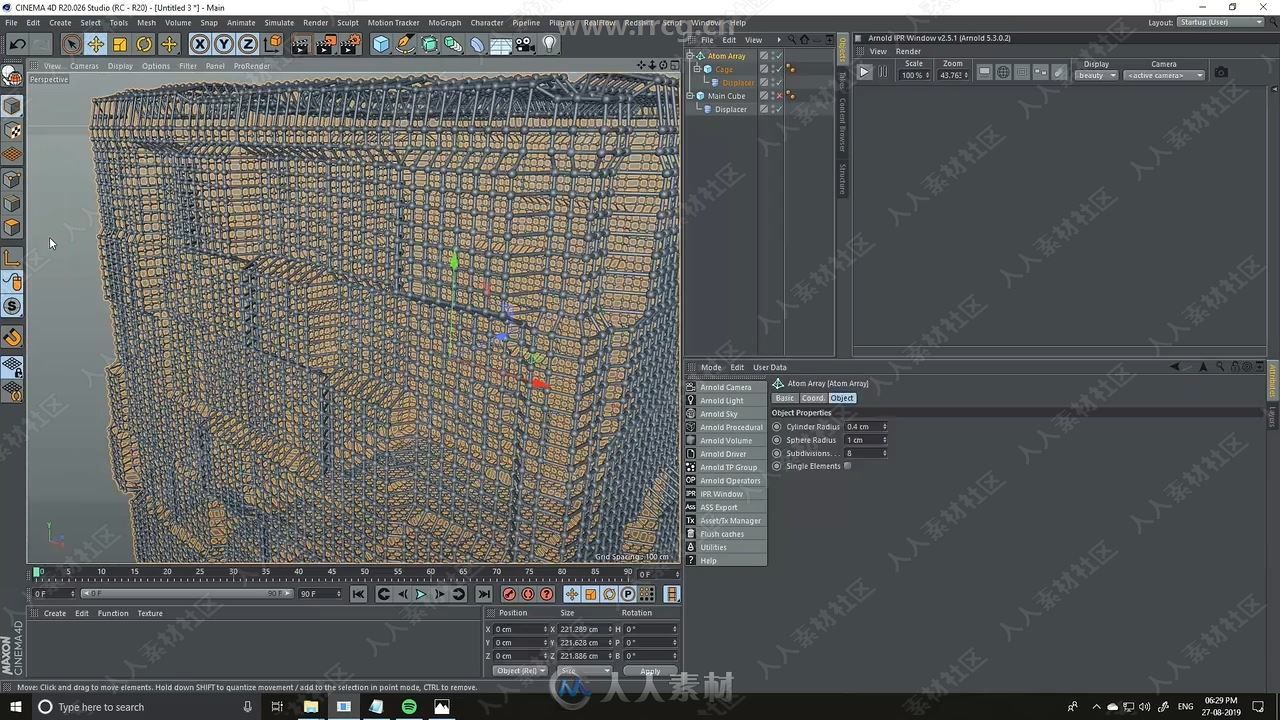Toggle X axis lock
This screenshot has width=1280, height=720.
click(200, 44)
